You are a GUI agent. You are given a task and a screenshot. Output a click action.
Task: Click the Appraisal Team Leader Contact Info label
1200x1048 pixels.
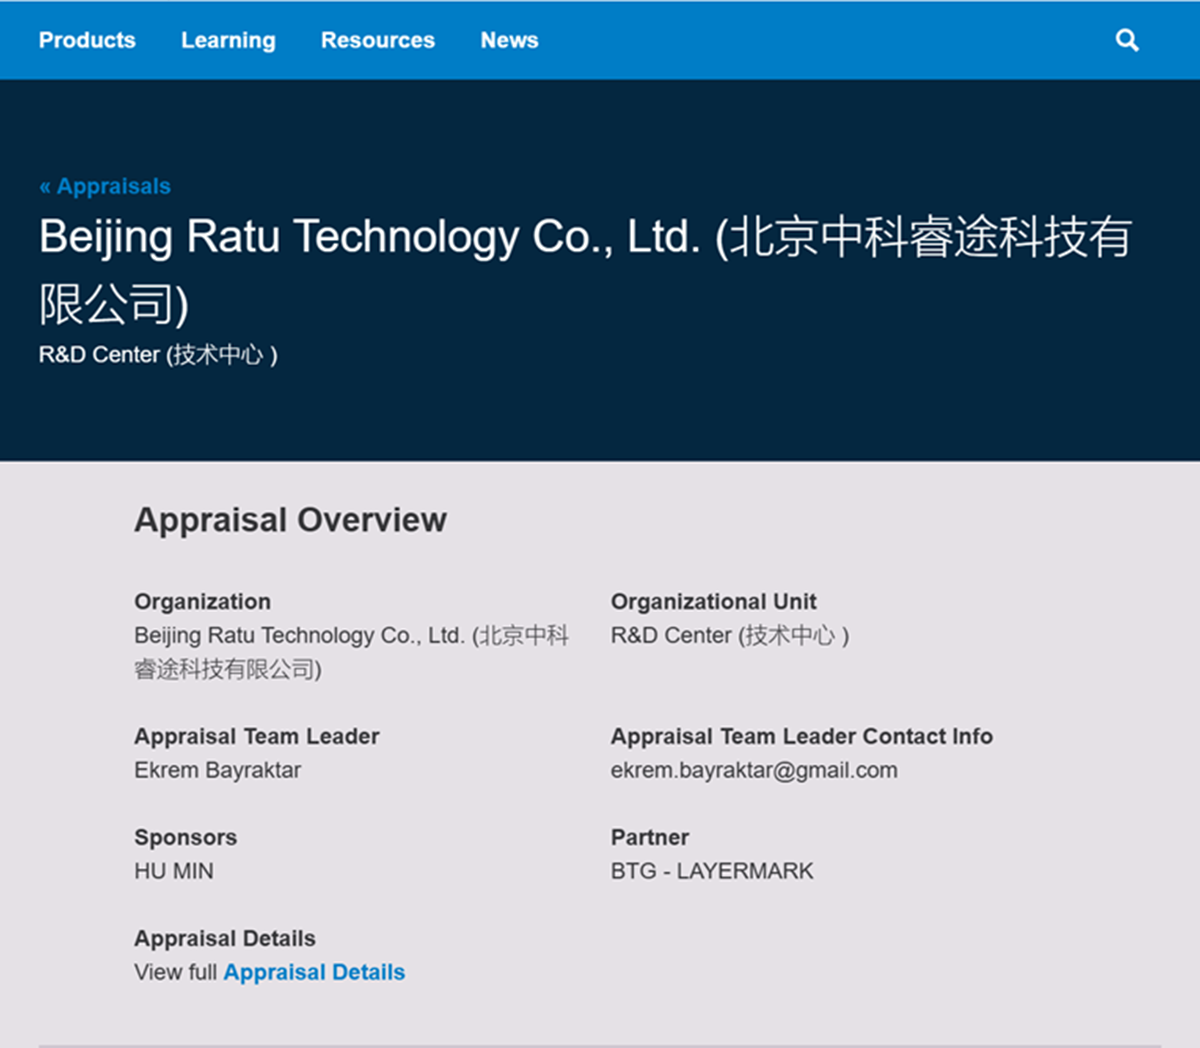[x=802, y=736]
